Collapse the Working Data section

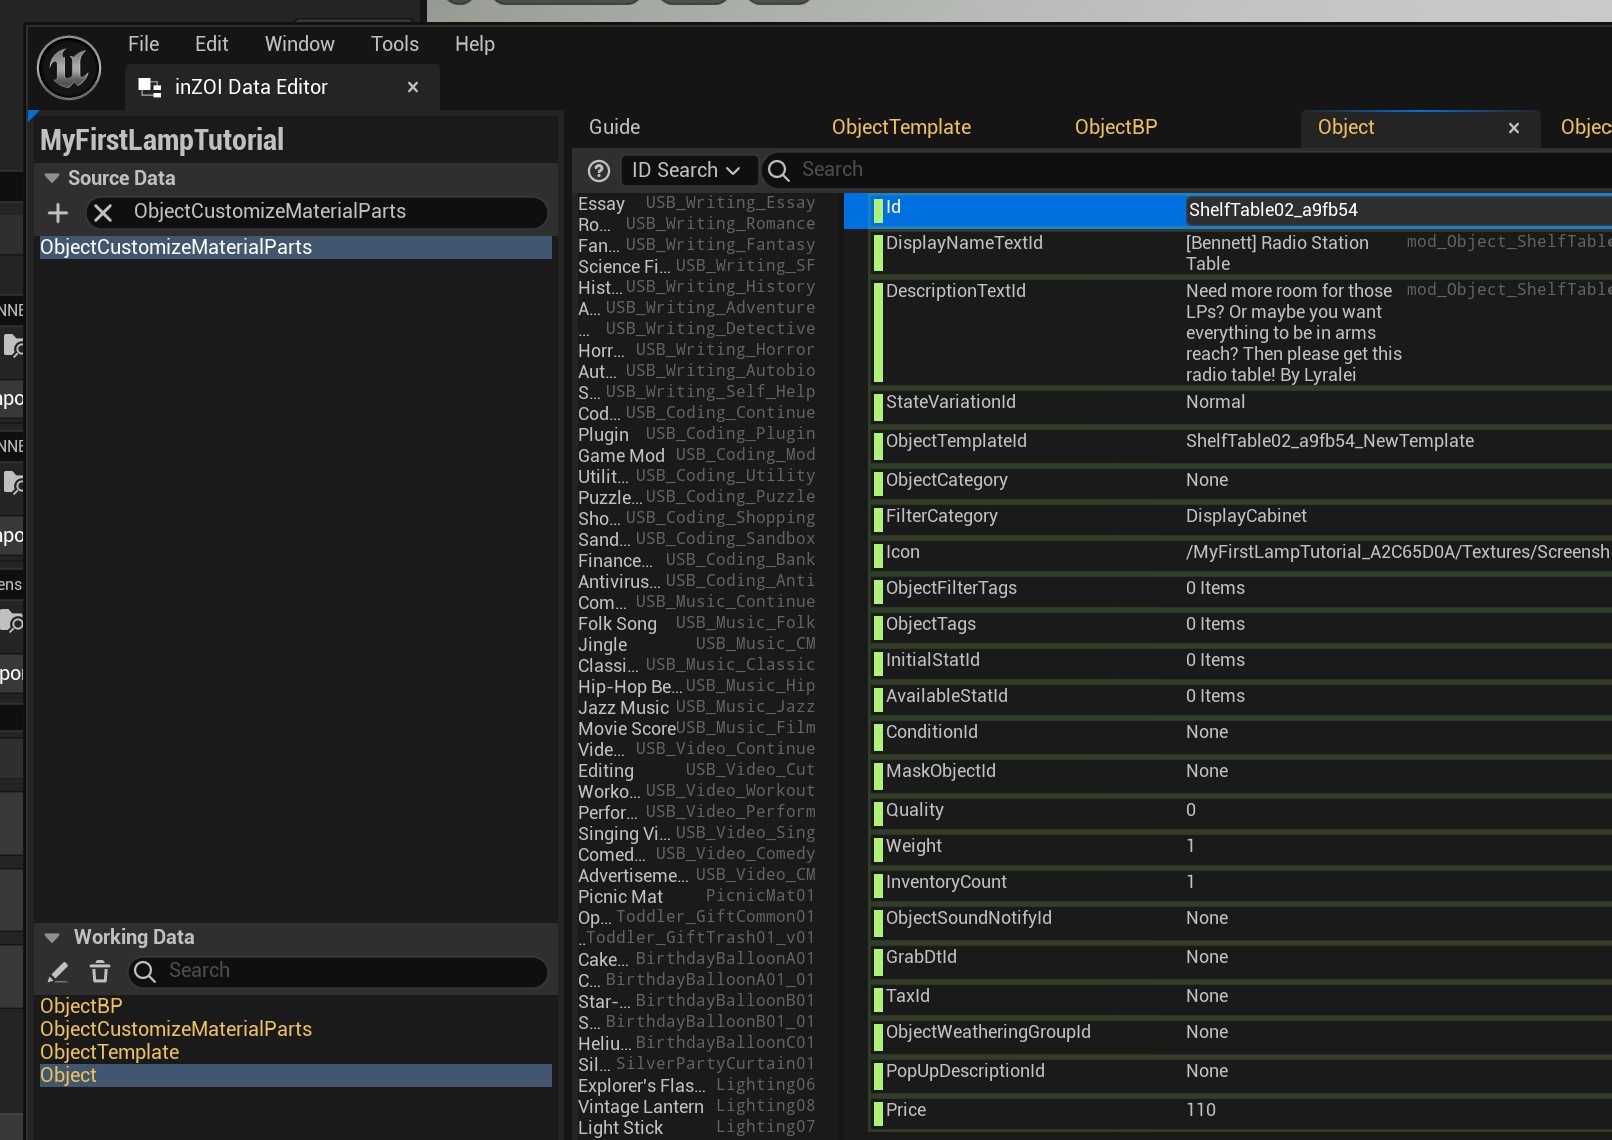(52, 938)
